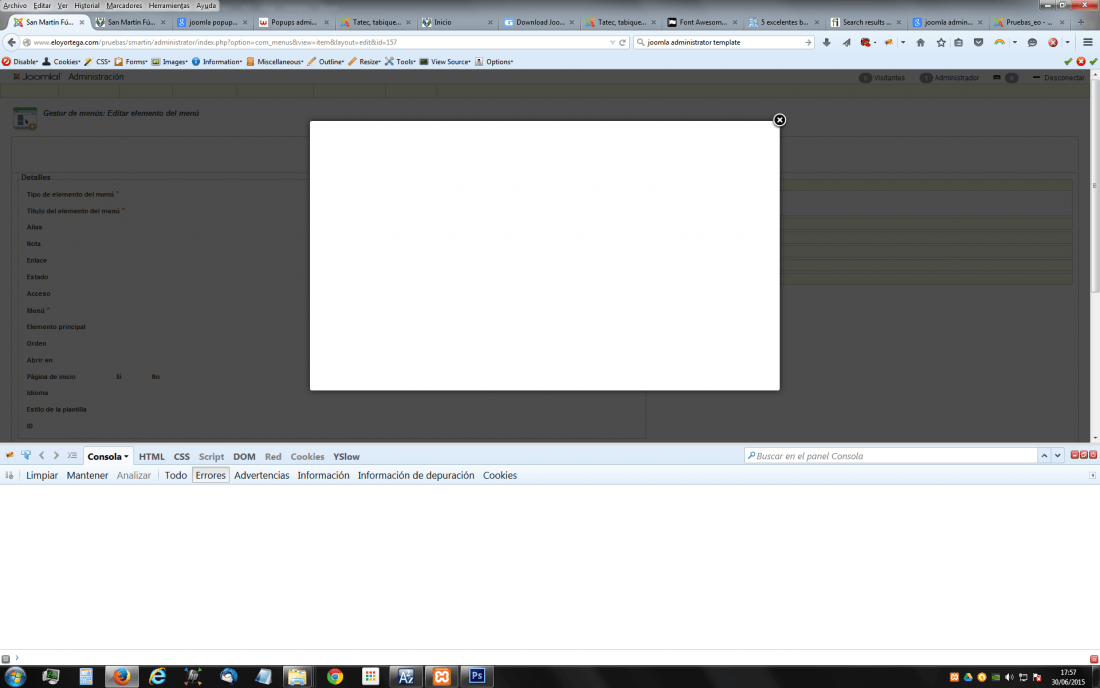Open the Historial menu
This screenshot has width=1100, height=688.
[x=87, y=6]
